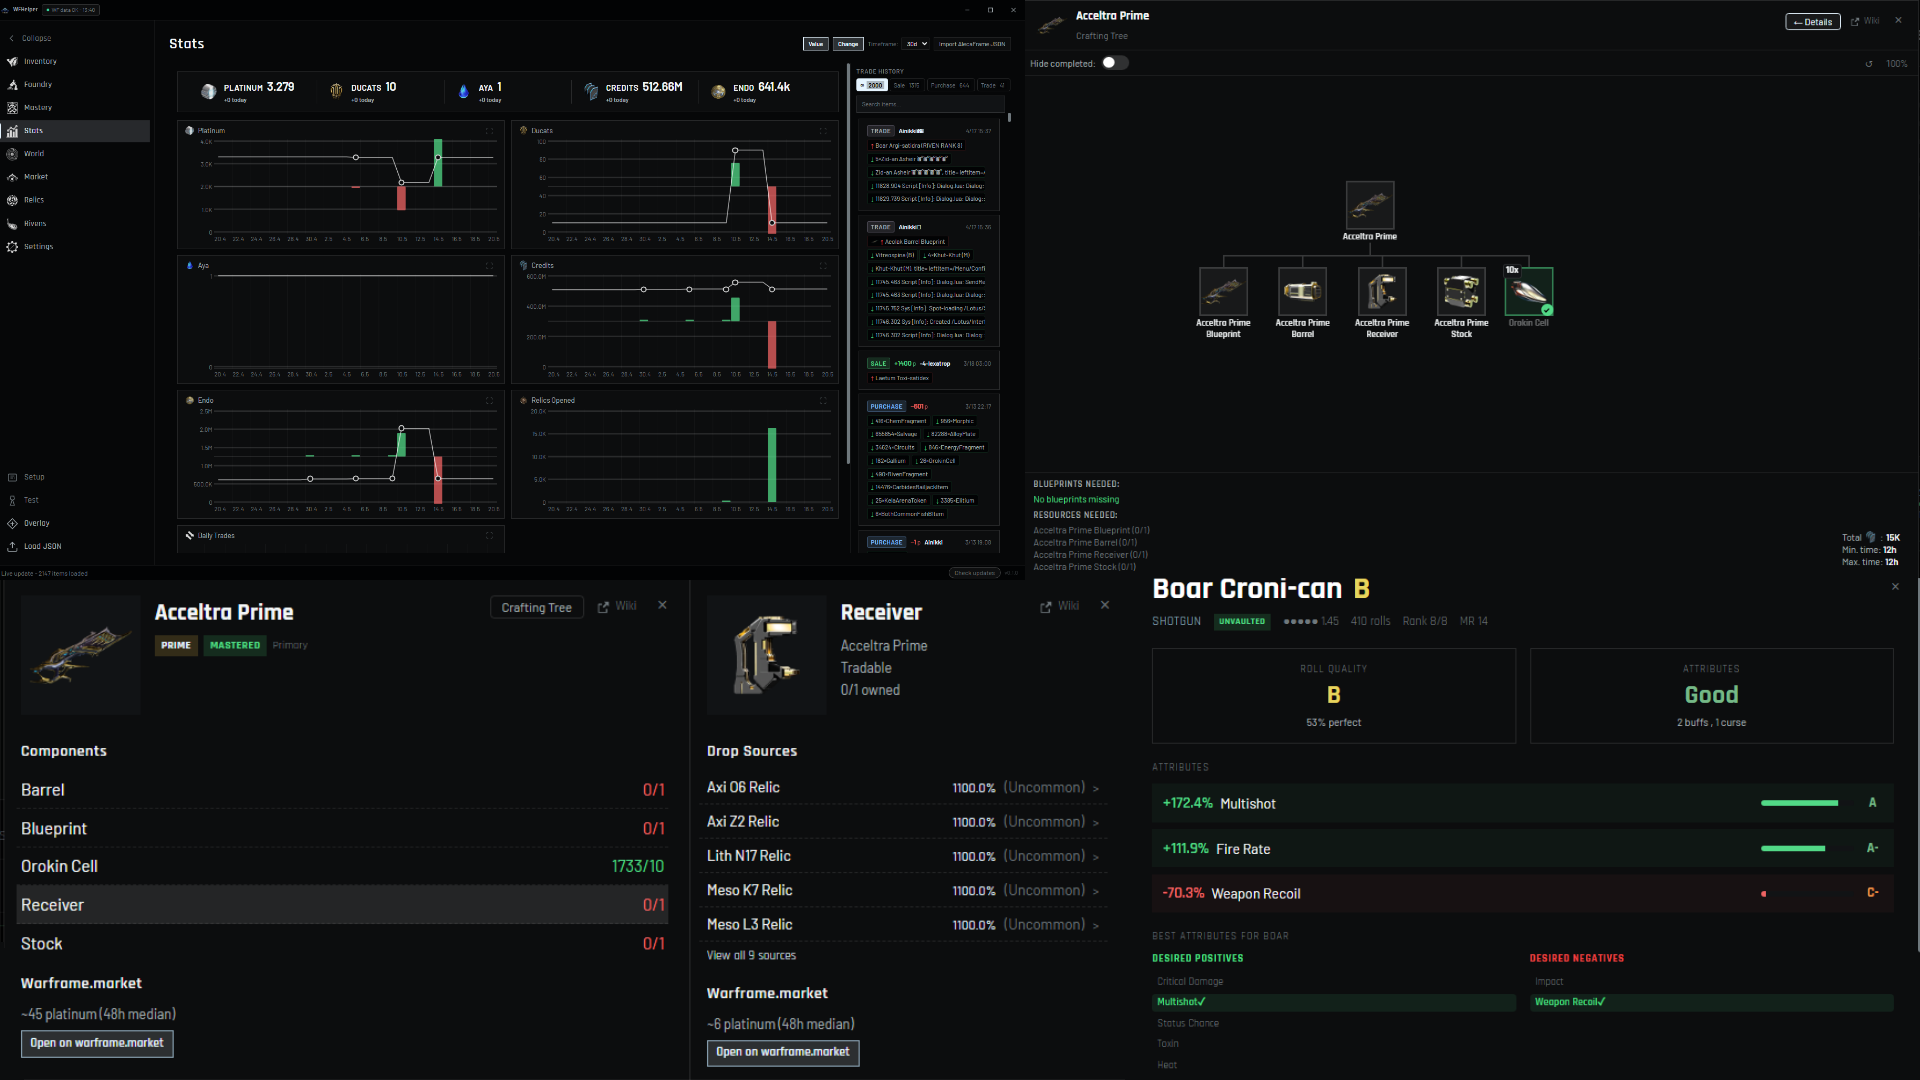Viewport: 1920px width, 1080px height.
Task: Expand the Axi Z2 Relic drop source
Action: (903, 822)
